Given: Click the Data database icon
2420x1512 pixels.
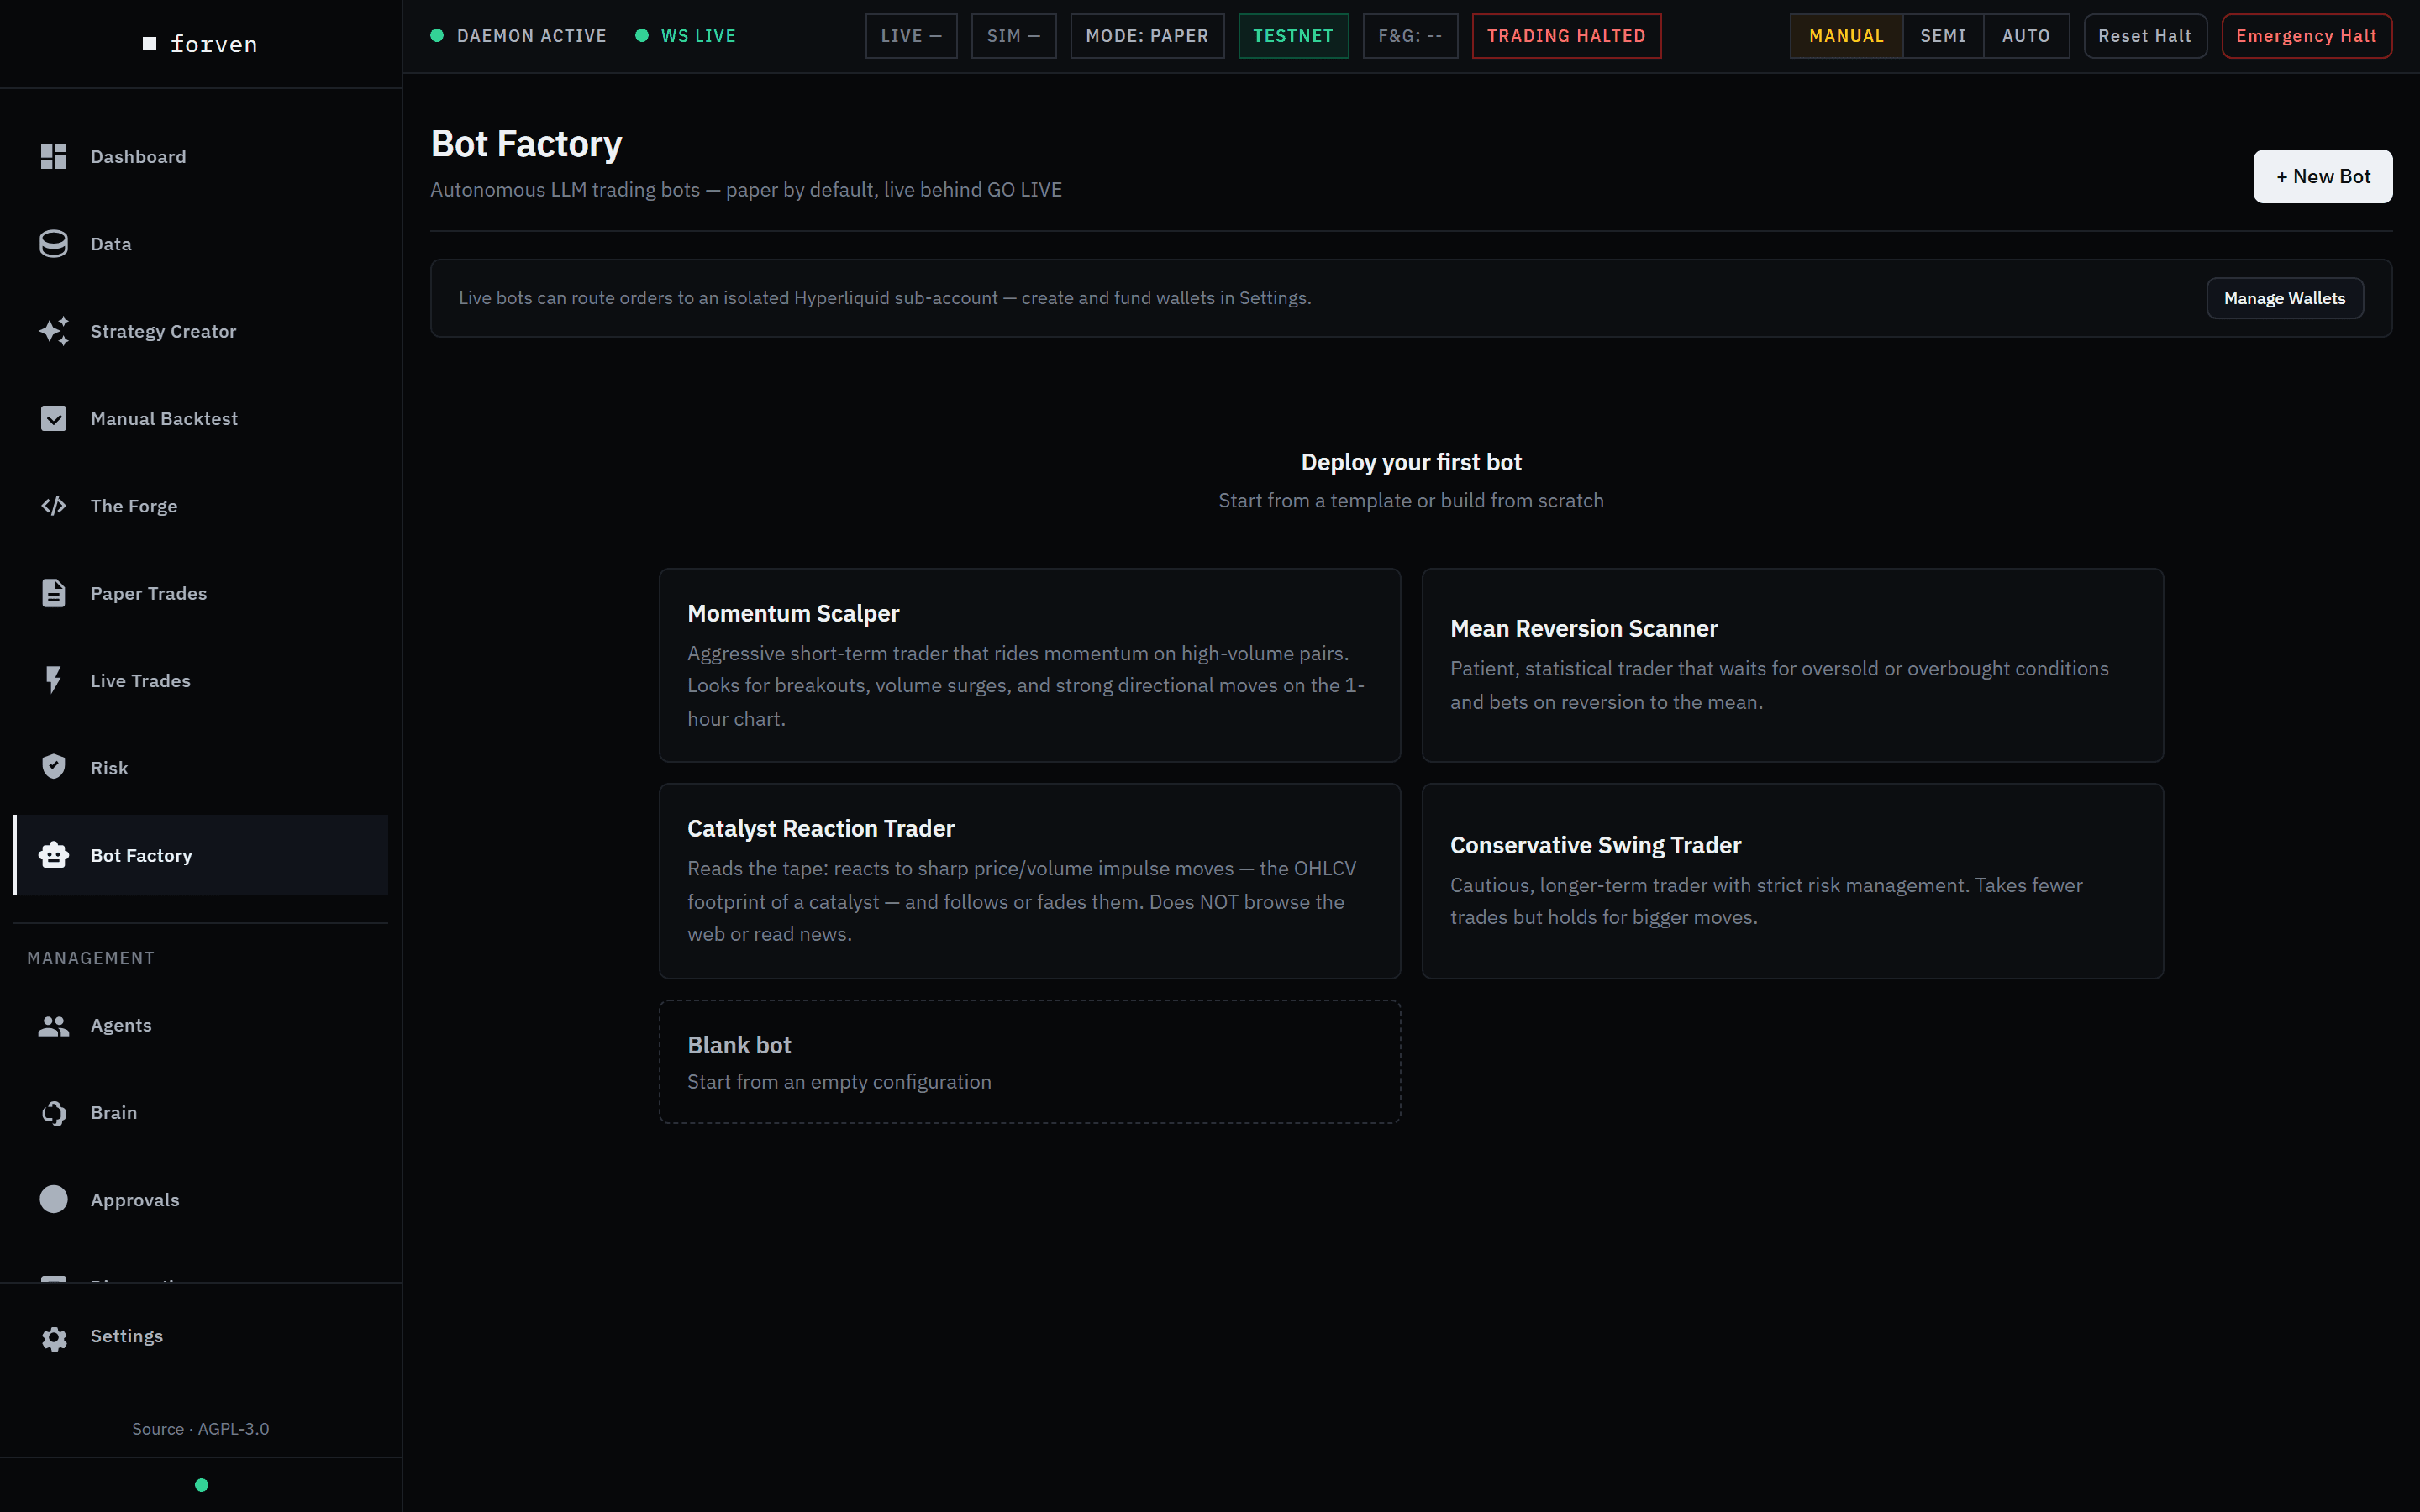Looking at the screenshot, I should (54, 244).
